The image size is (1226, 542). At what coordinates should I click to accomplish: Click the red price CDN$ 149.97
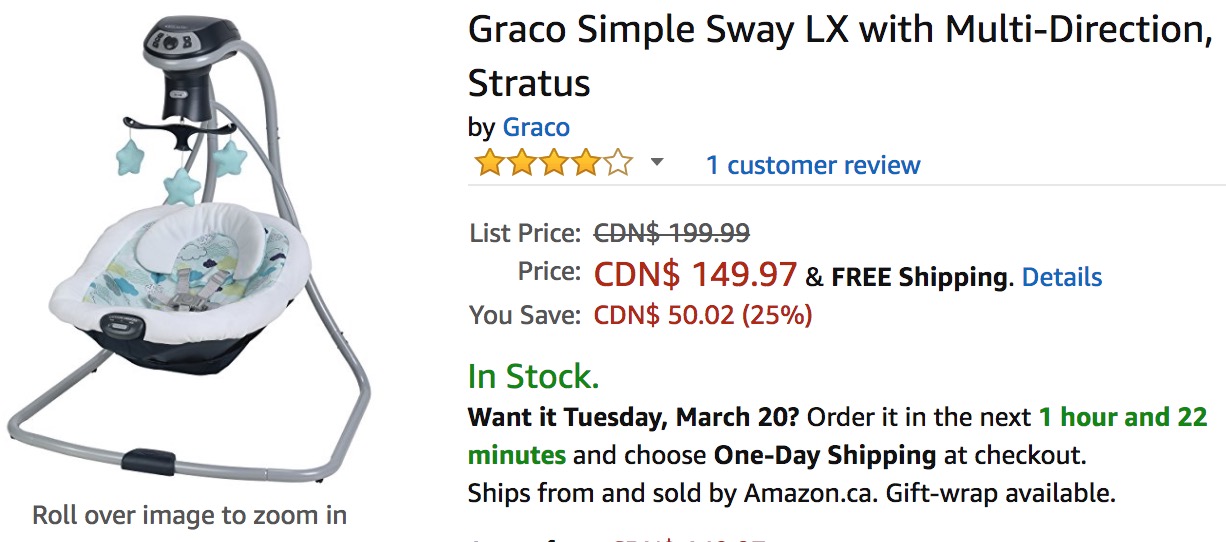pos(695,273)
